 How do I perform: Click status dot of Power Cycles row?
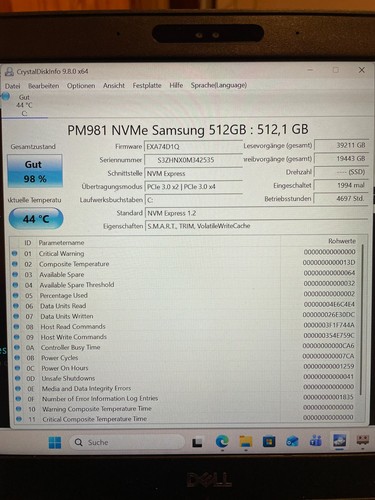tap(17, 357)
